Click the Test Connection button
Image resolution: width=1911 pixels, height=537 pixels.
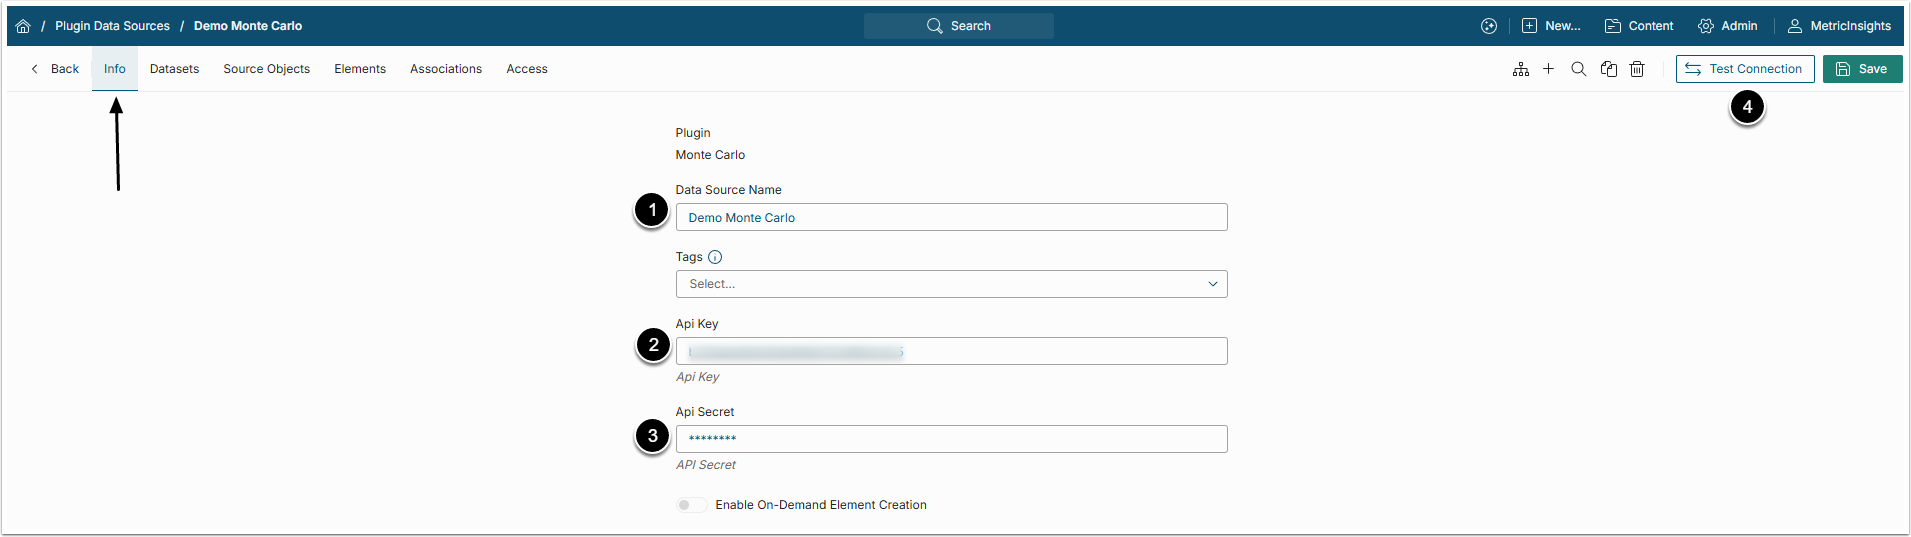pos(1744,69)
